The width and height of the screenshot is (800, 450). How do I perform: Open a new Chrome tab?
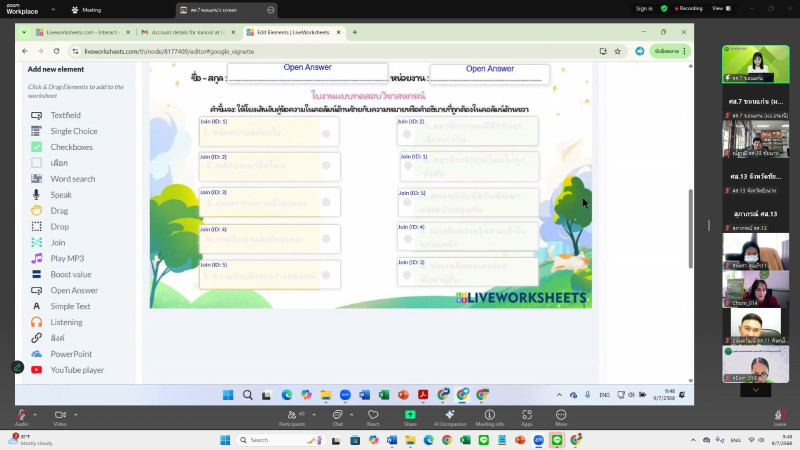click(355, 32)
